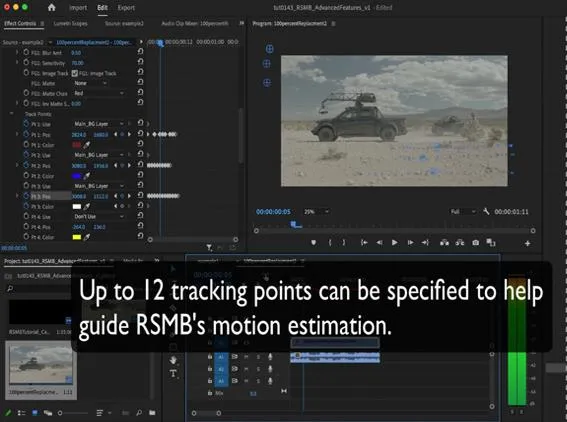Click the Program Monitor current timecode
The height and width of the screenshot is (422, 567).
[273, 212]
